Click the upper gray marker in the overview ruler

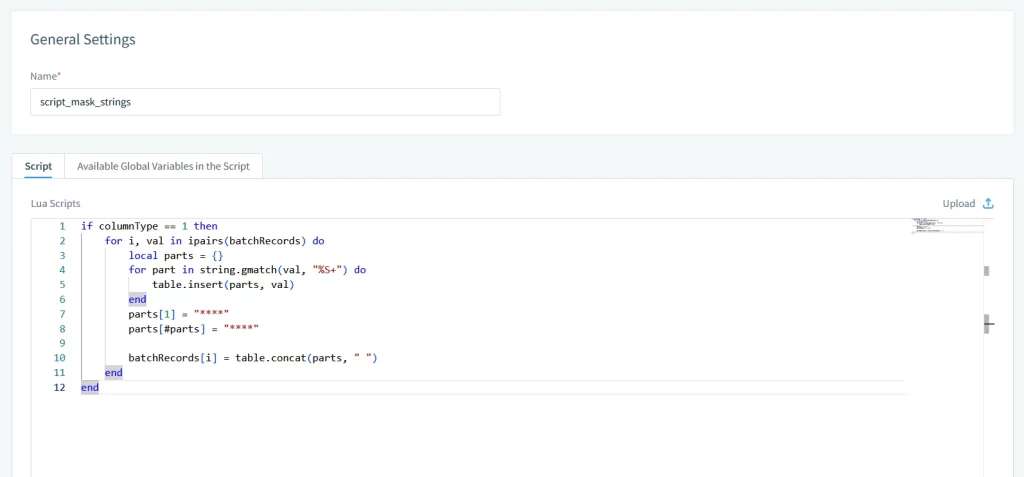pyautogui.click(x=987, y=270)
